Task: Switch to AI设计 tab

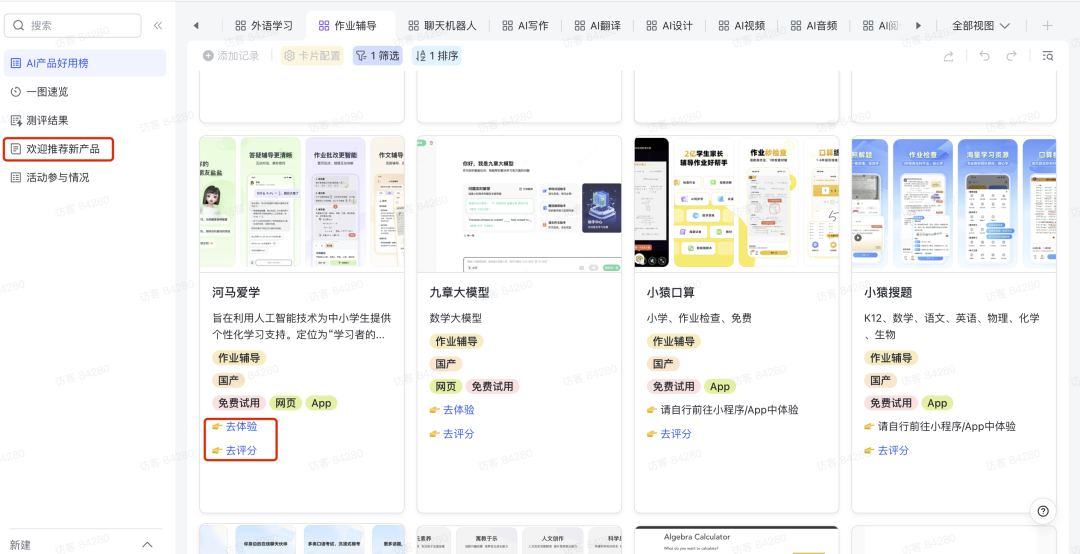Action: click(669, 25)
